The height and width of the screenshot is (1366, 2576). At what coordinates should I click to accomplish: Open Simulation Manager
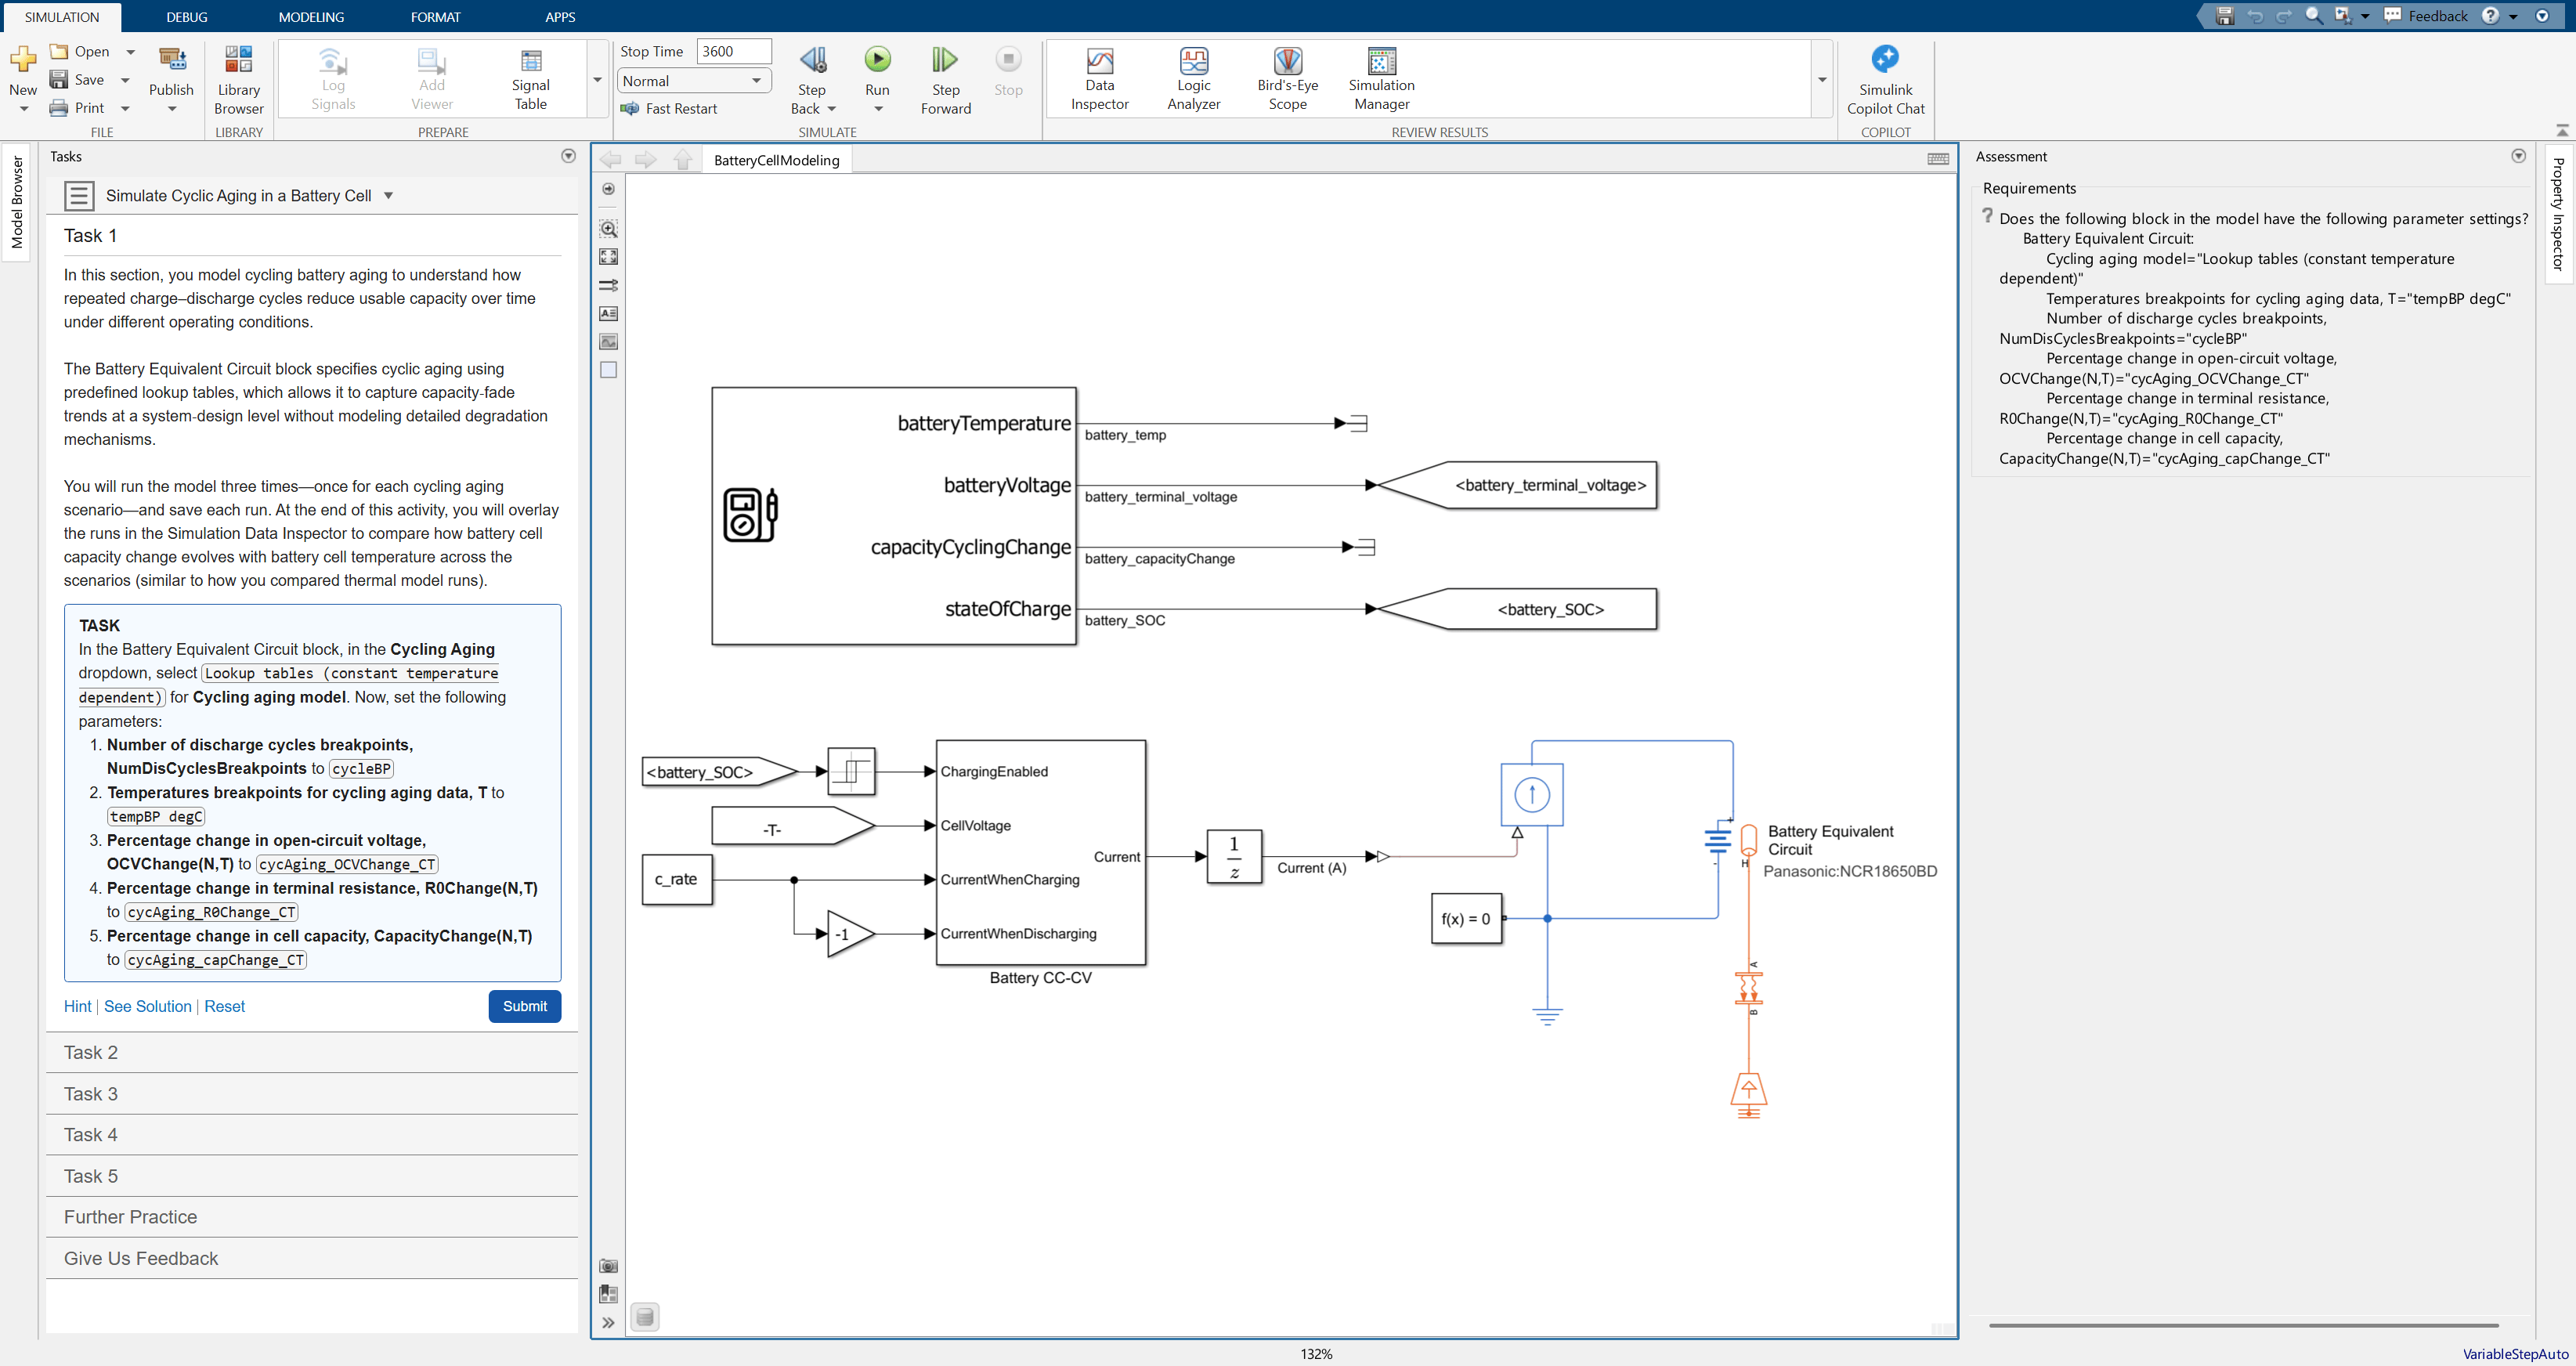click(1381, 80)
